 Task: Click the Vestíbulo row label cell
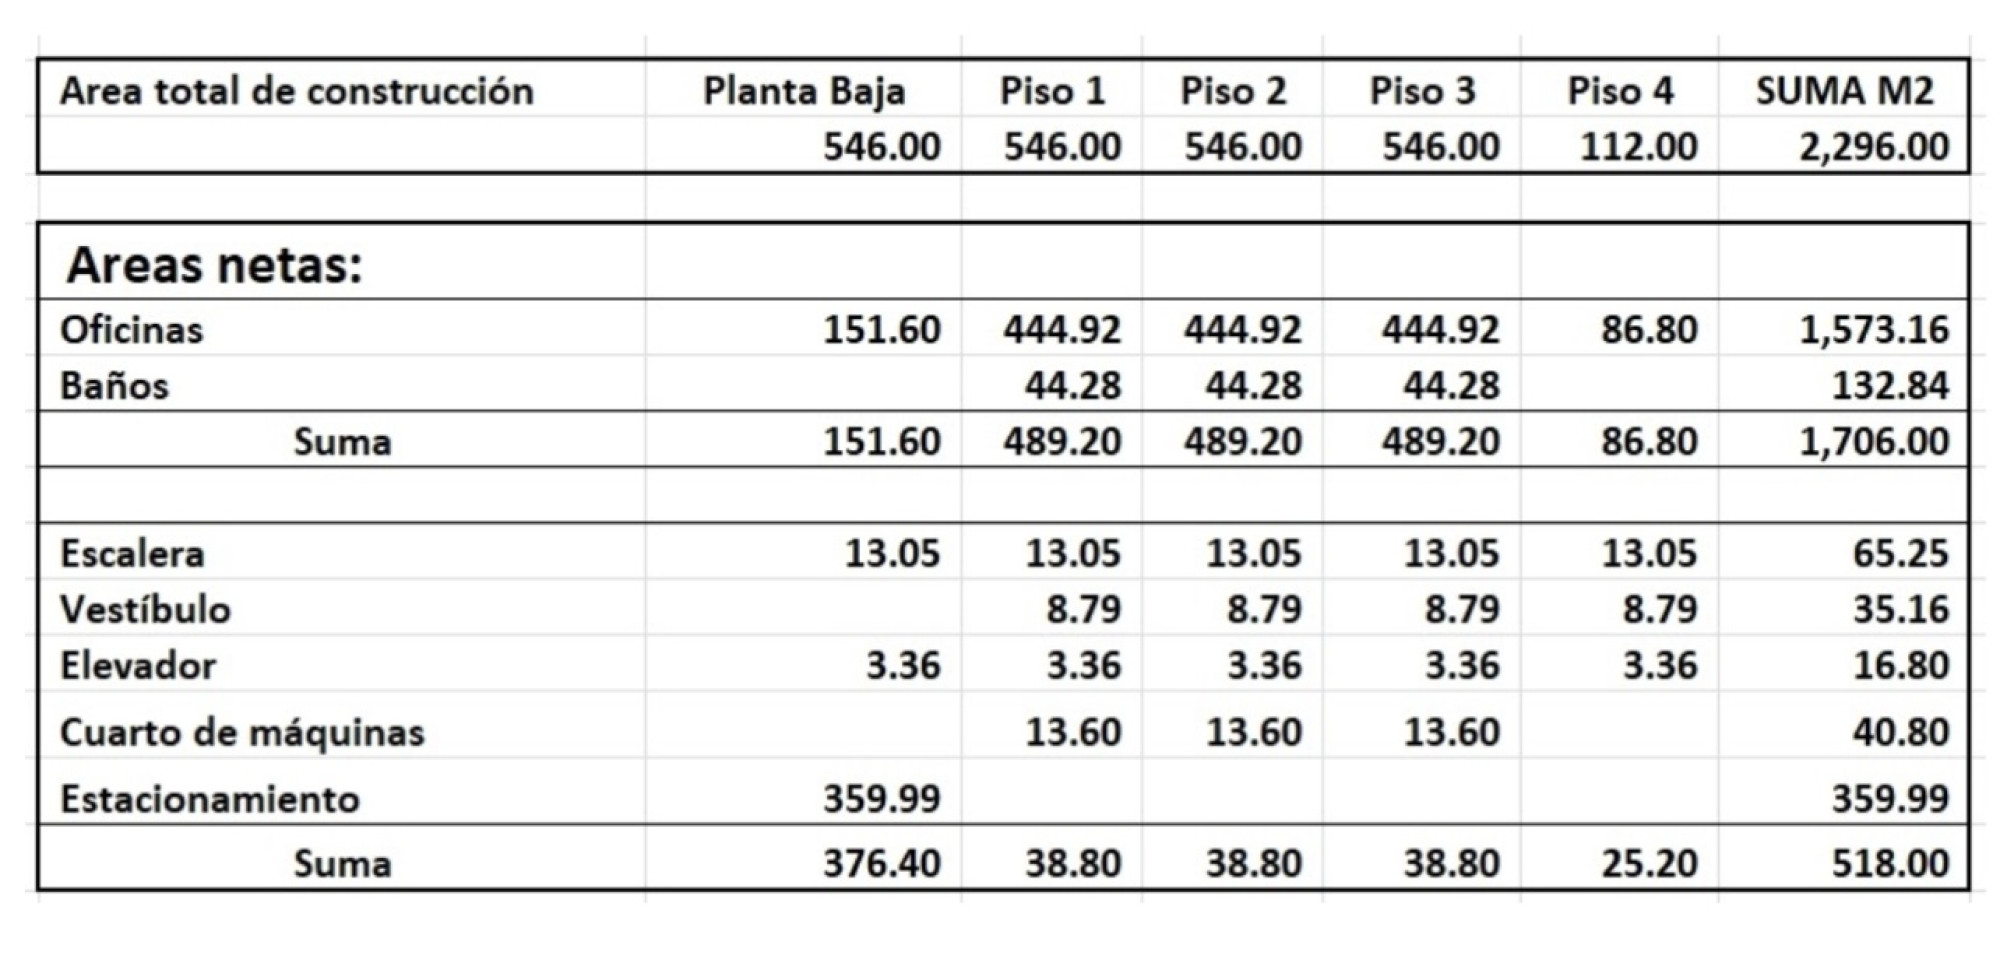click(341, 608)
